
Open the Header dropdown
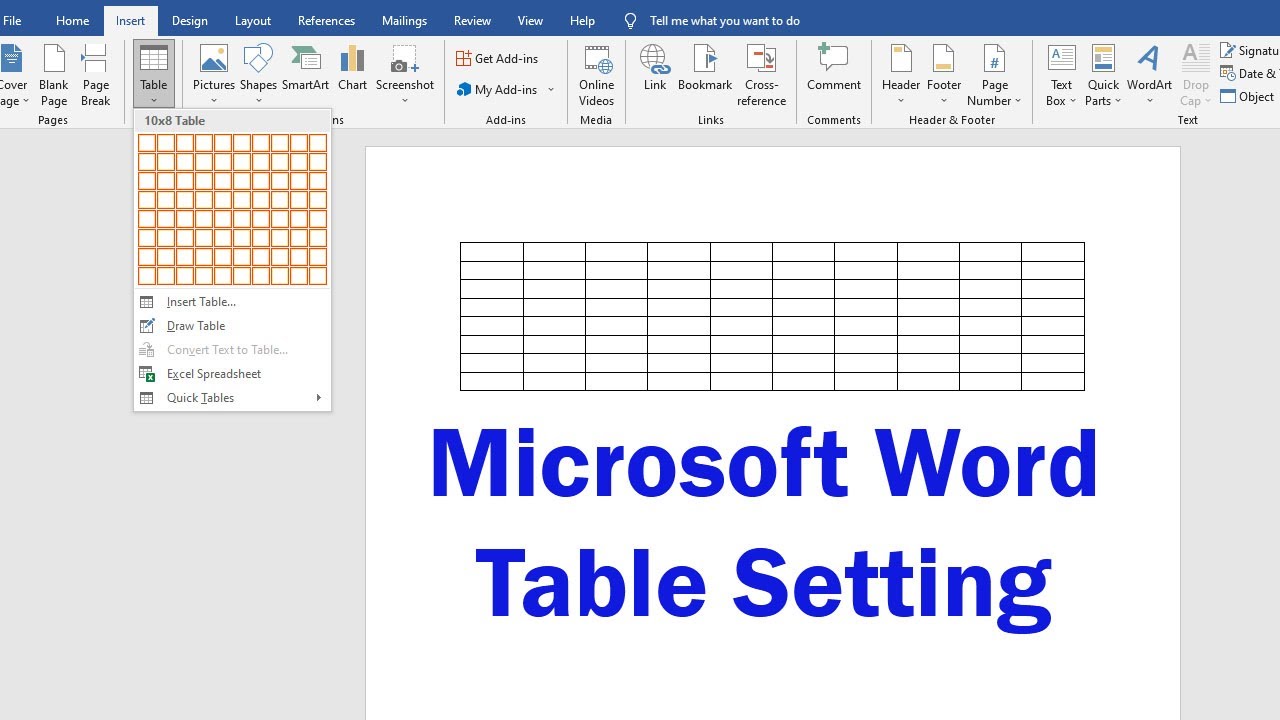click(901, 74)
